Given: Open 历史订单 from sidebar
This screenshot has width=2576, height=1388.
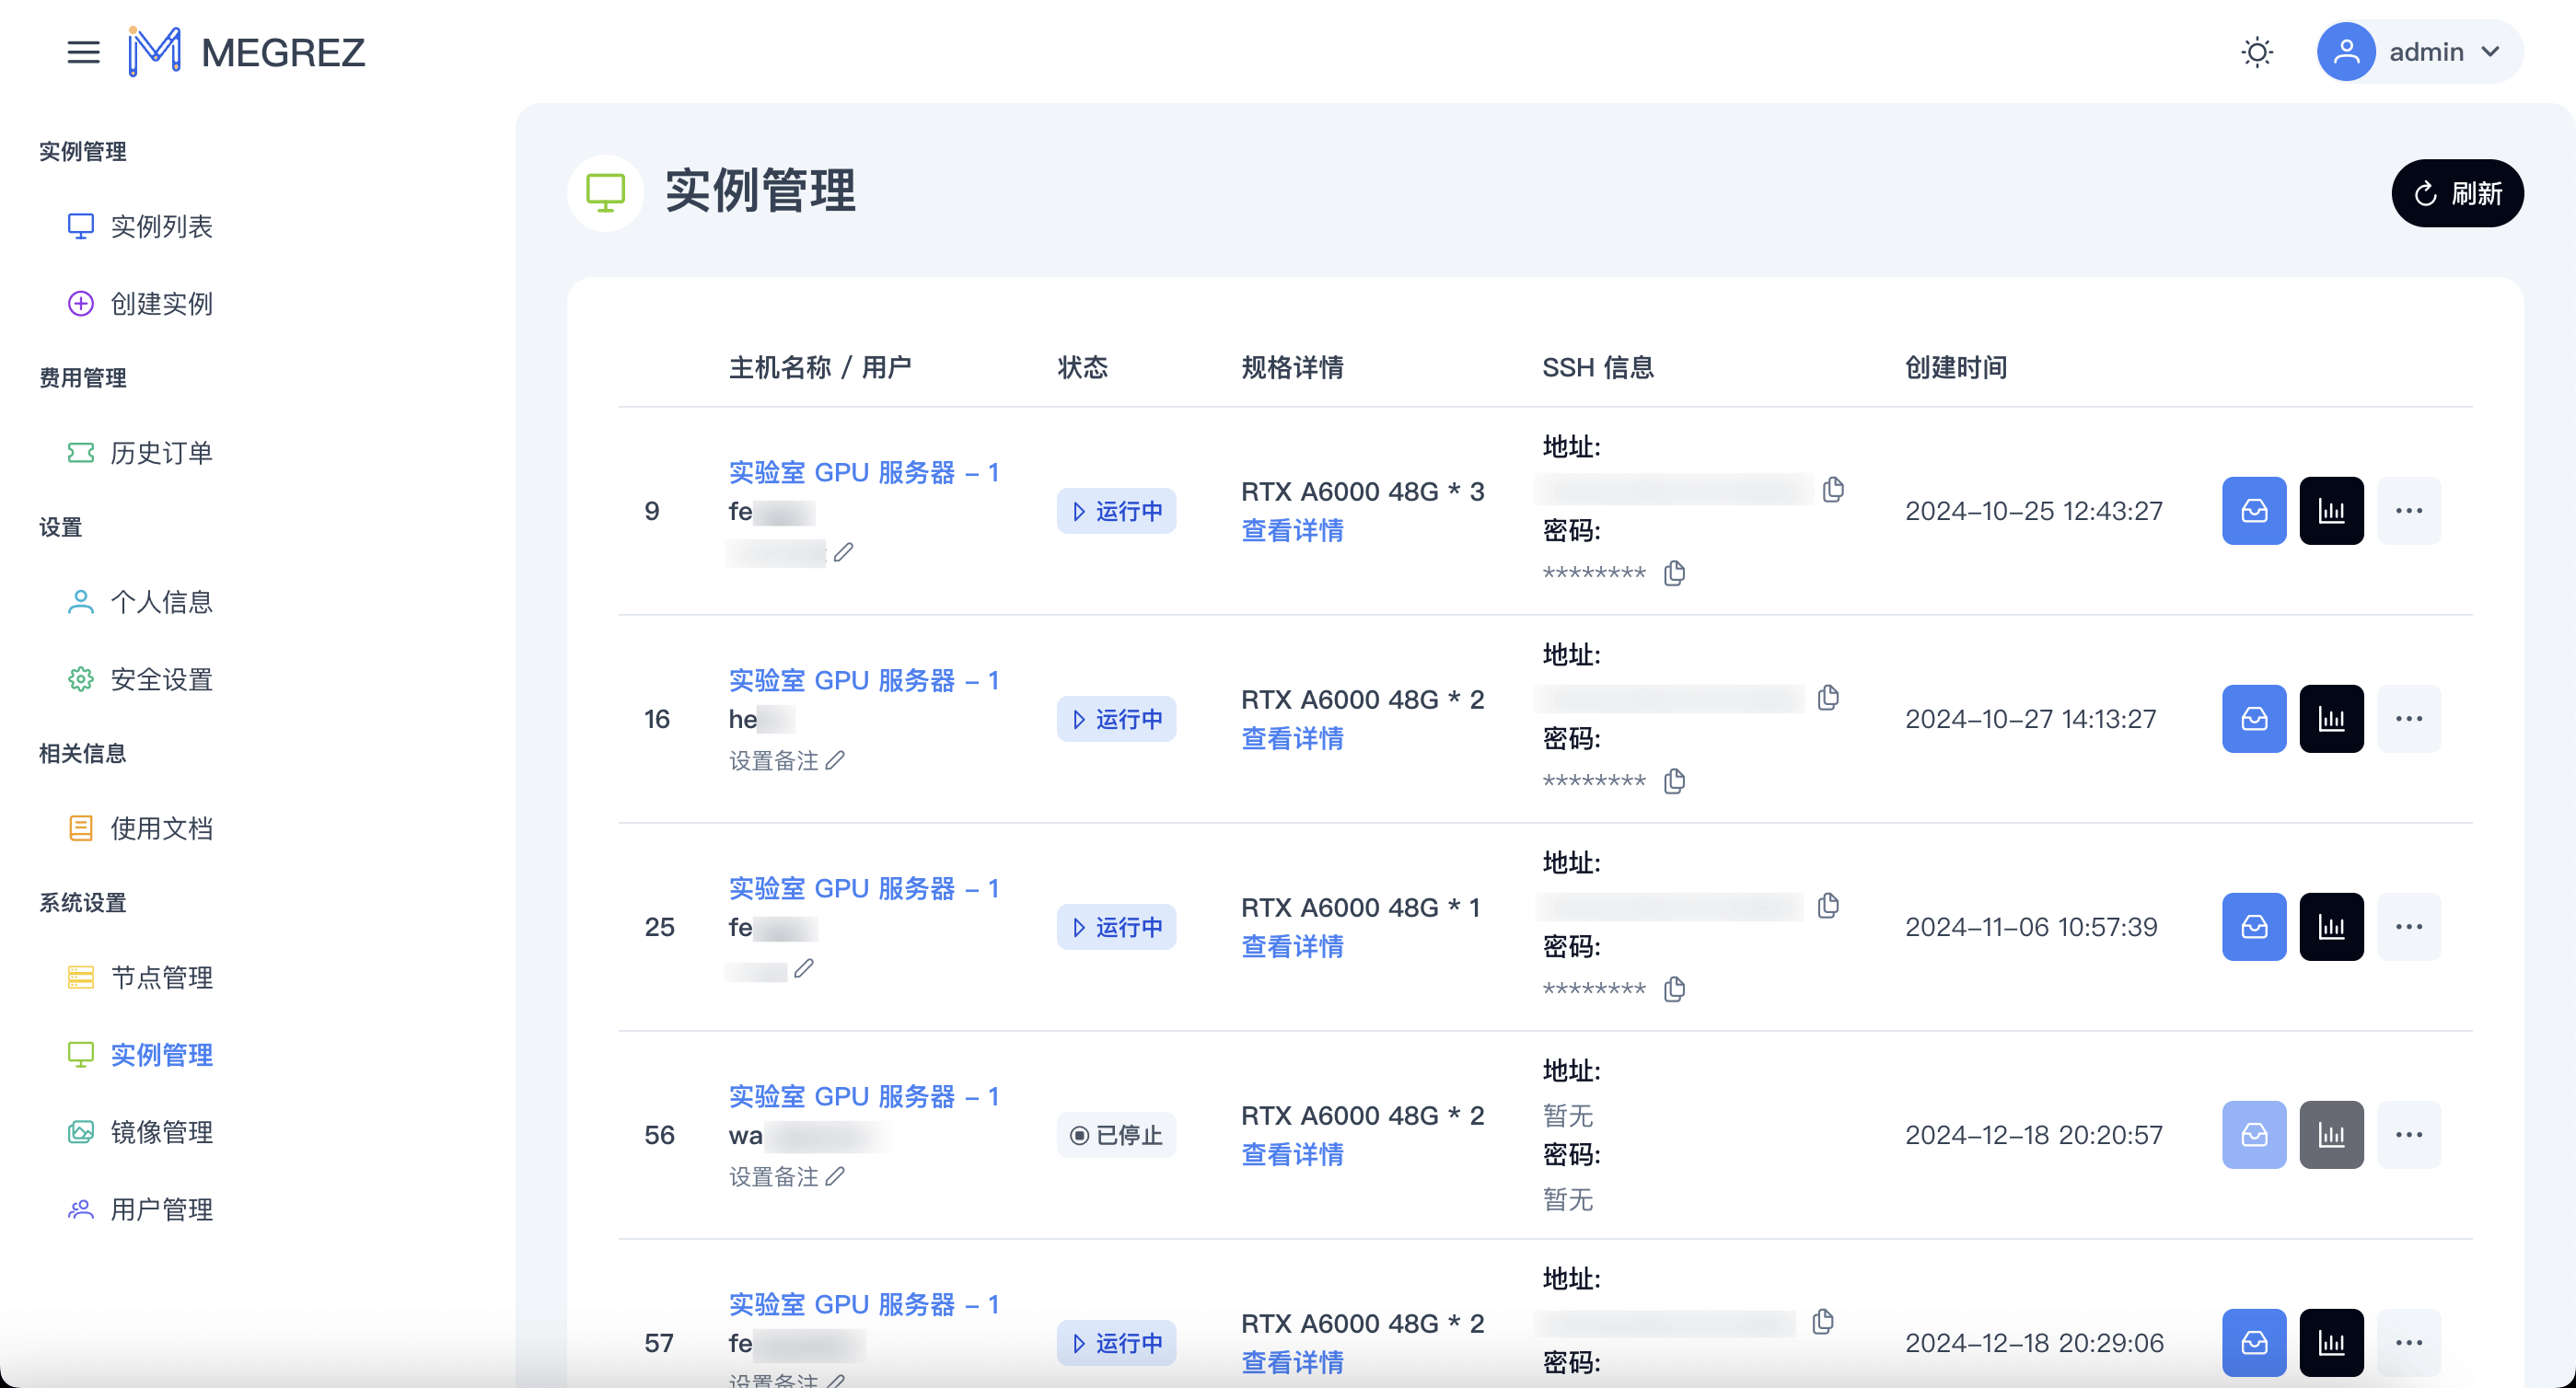Looking at the screenshot, I should pos(161,453).
